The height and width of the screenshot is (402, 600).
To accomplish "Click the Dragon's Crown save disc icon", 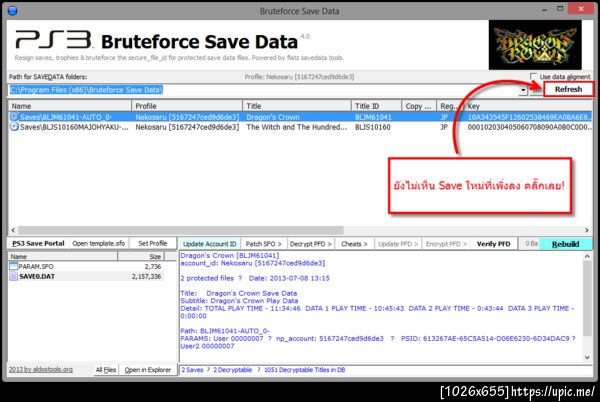I will click(14, 117).
